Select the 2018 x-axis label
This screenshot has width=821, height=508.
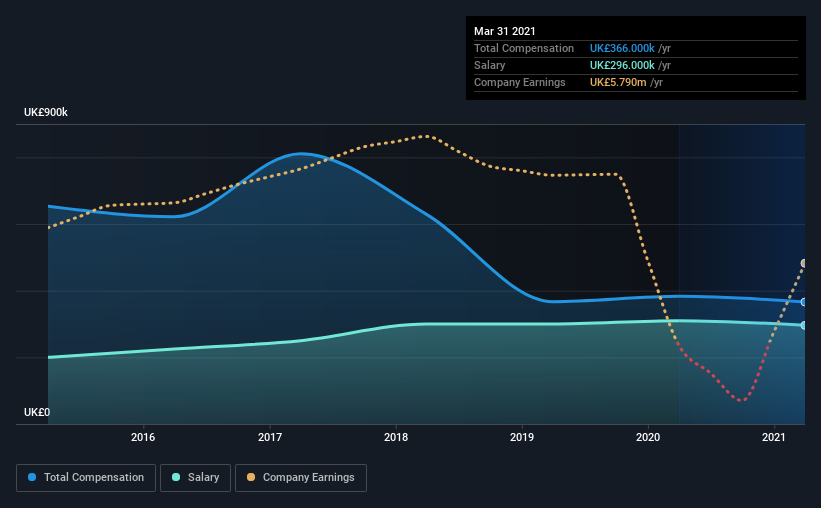point(396,437)
